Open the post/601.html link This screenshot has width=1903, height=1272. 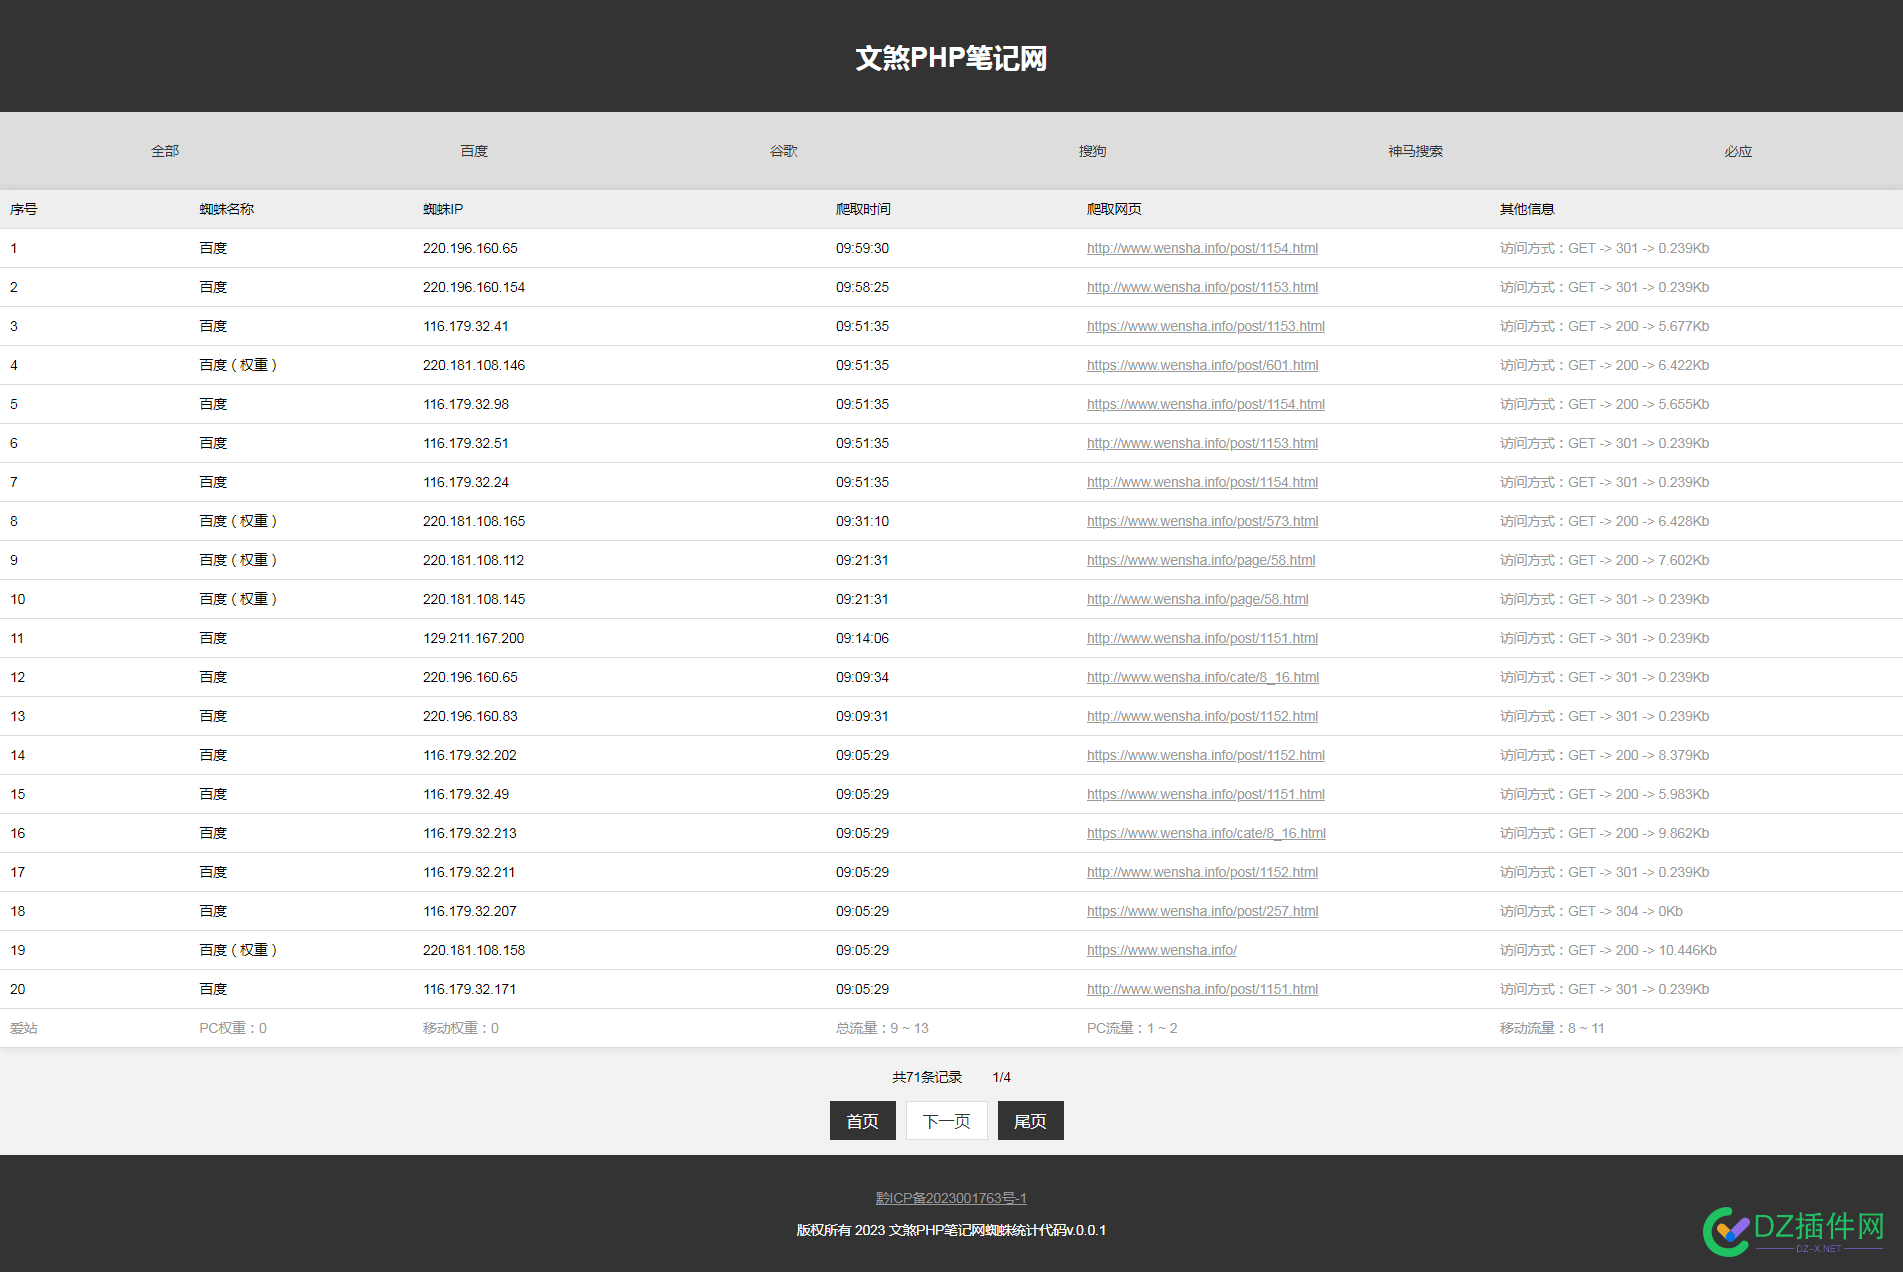pos(1202,365)
